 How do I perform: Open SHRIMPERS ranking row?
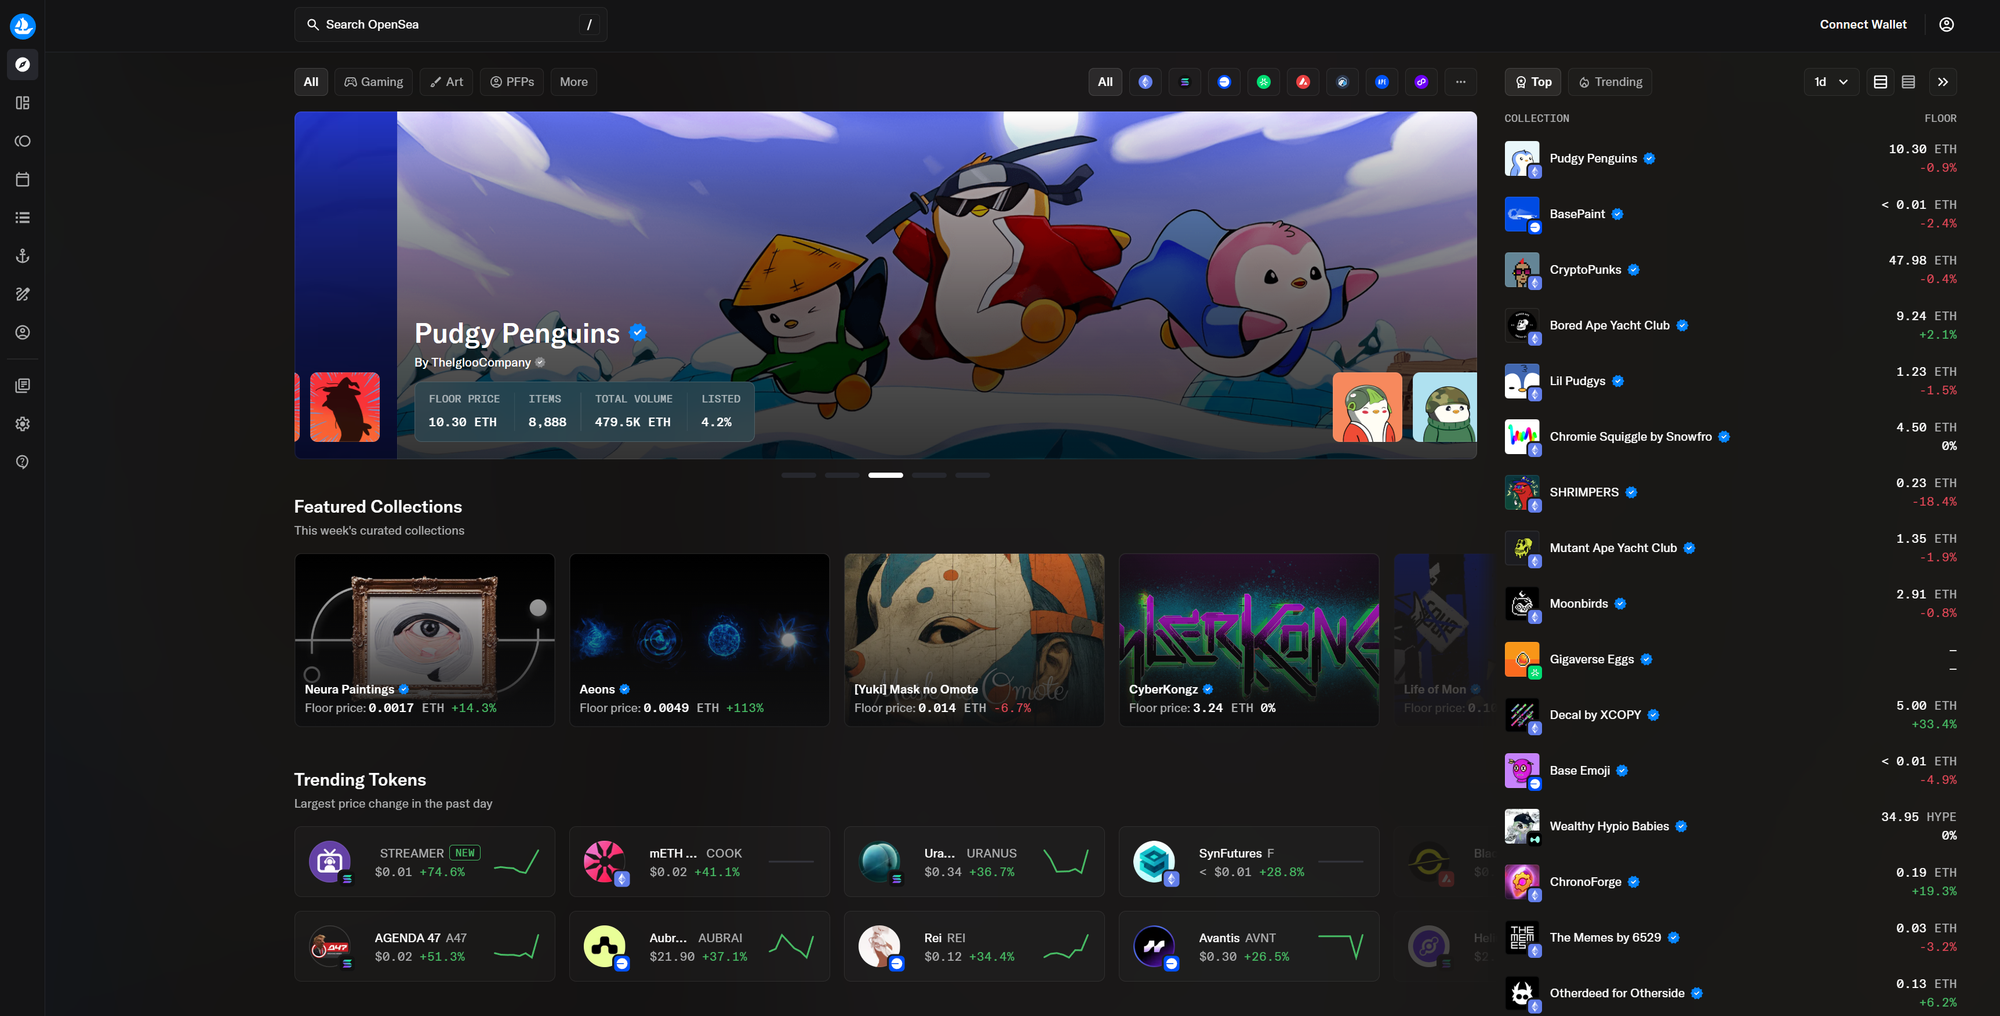1731,493
